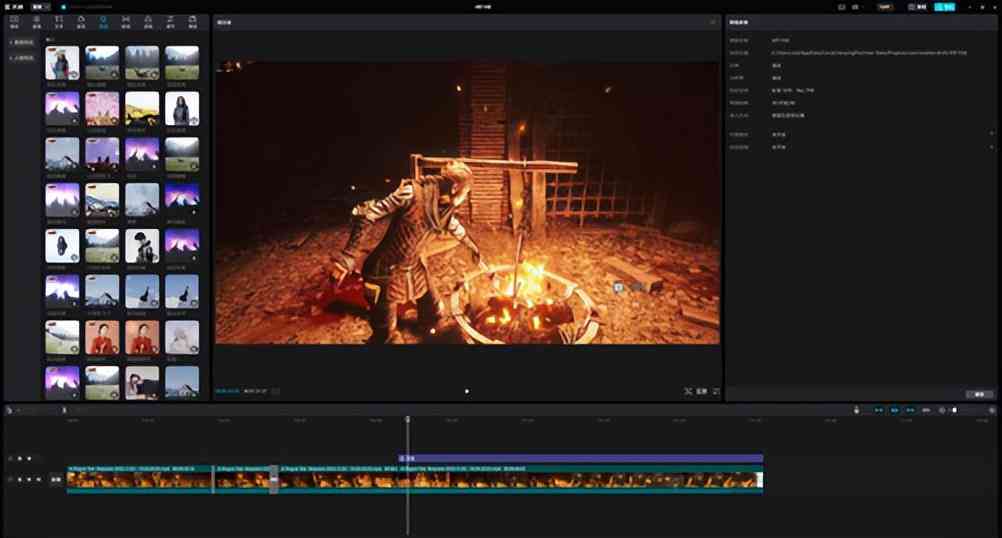Zoom out the timeline with minus icon

(941, 410)
